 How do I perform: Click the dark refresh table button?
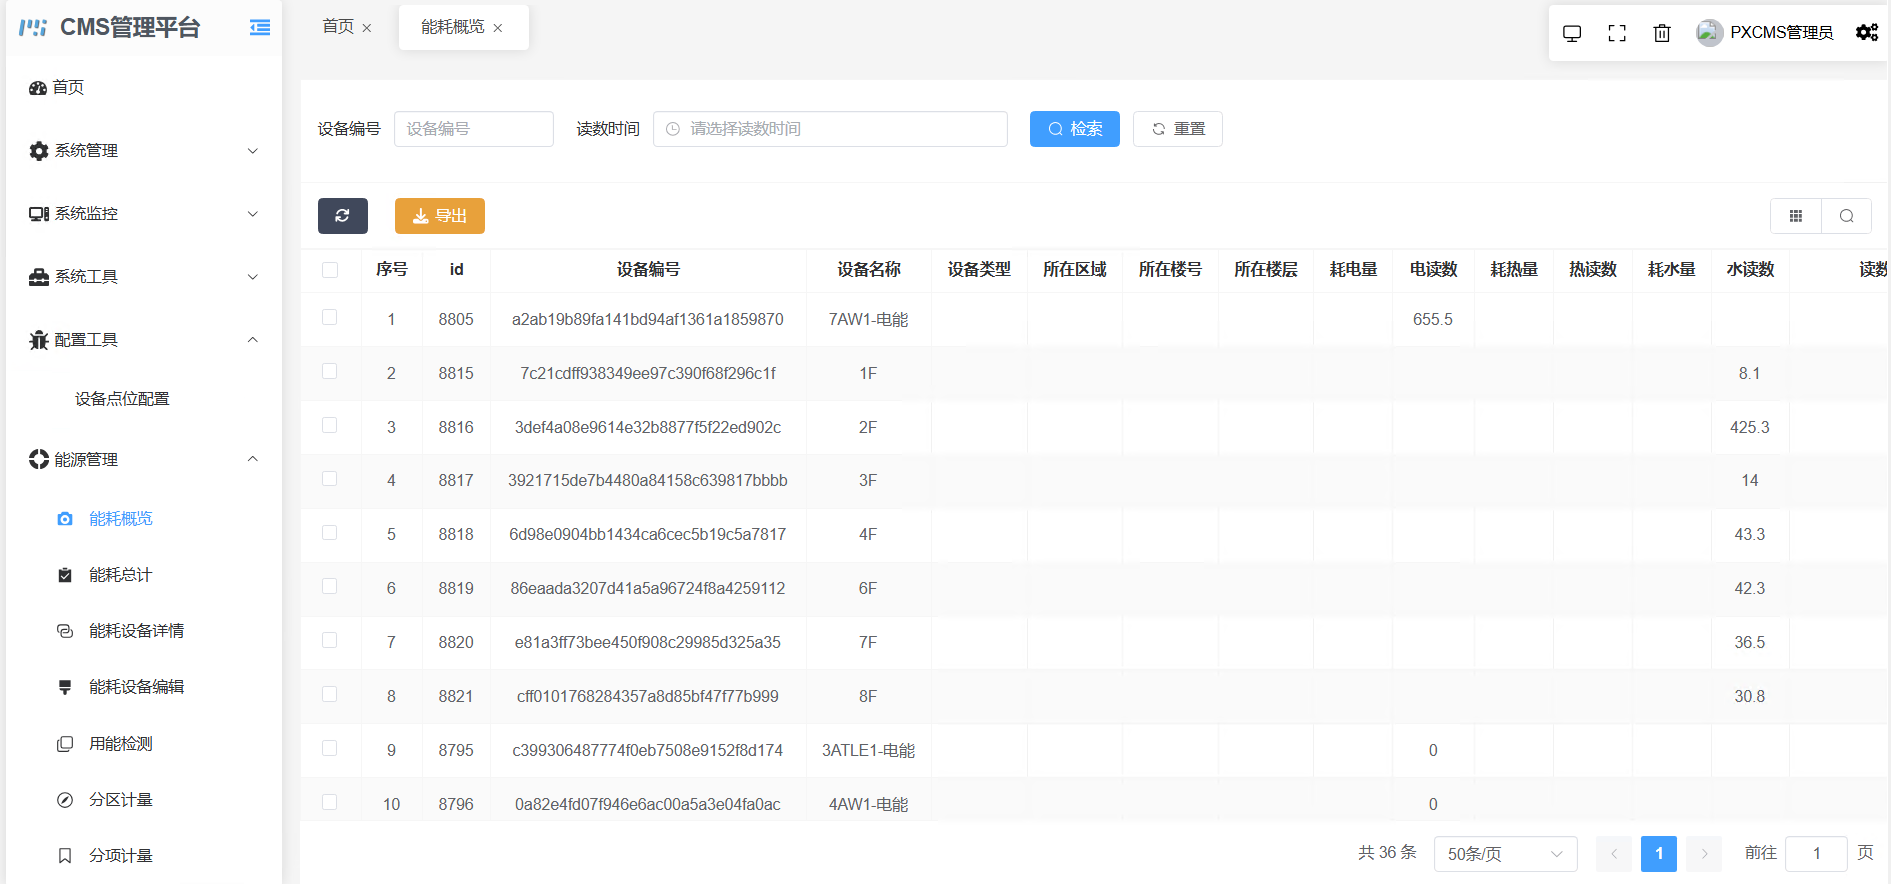coord(343,216)
